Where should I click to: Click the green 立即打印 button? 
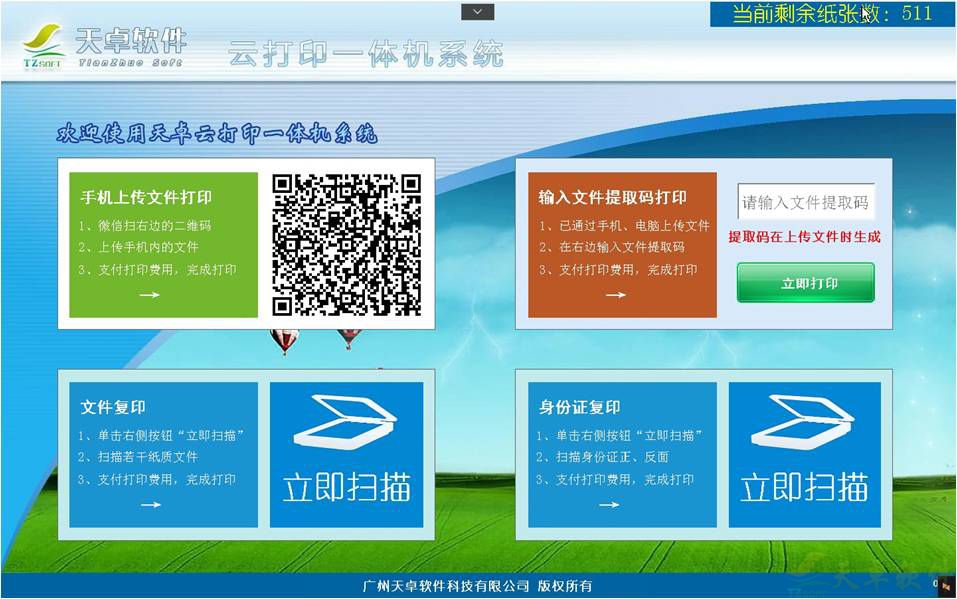point(804,283)
